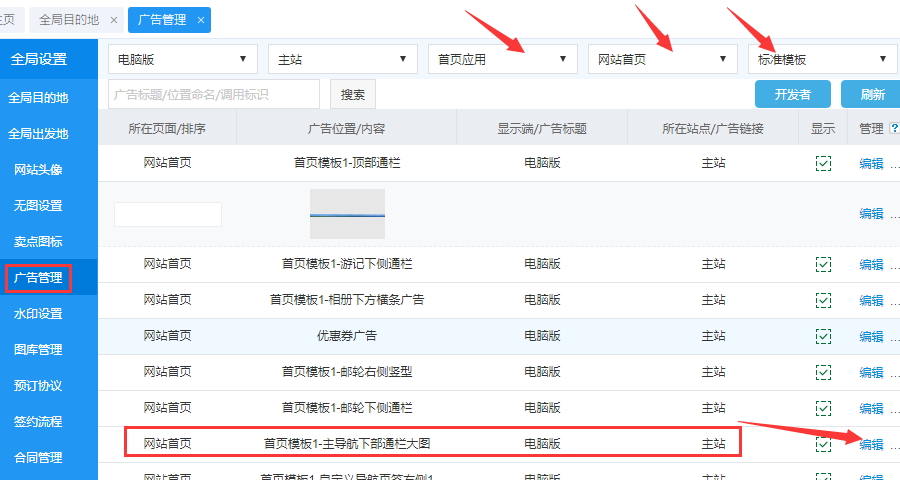Screen dimensions: 900x480
Task: Select 图库管理 from the sidebar
Action: [x=38, y=350]
